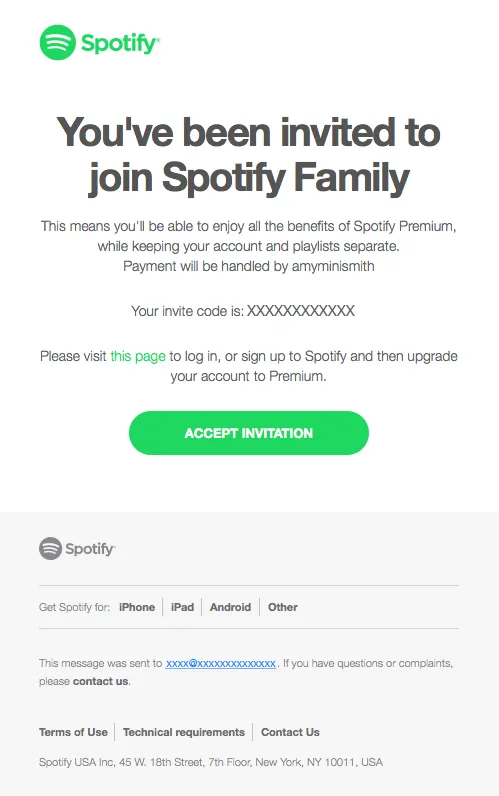Open Terms of Use footer link
This screenshot has height=796, width=499.
click(x=73, y=732)
